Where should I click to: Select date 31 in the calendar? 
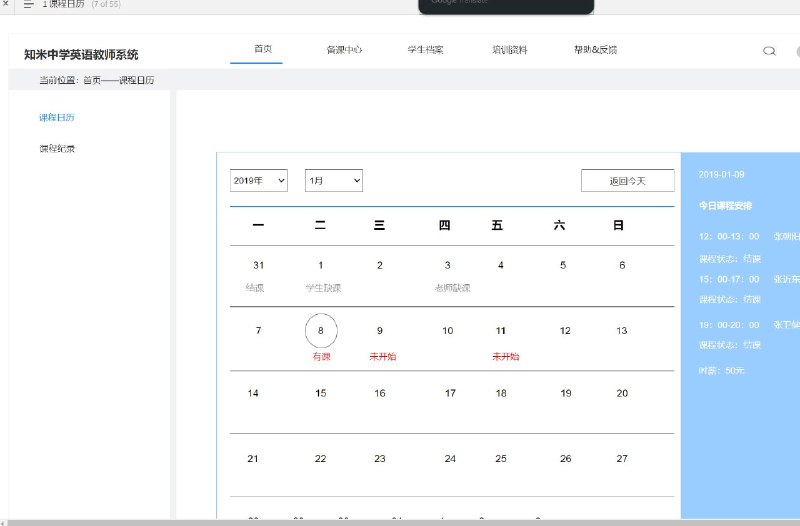(259, 265)
